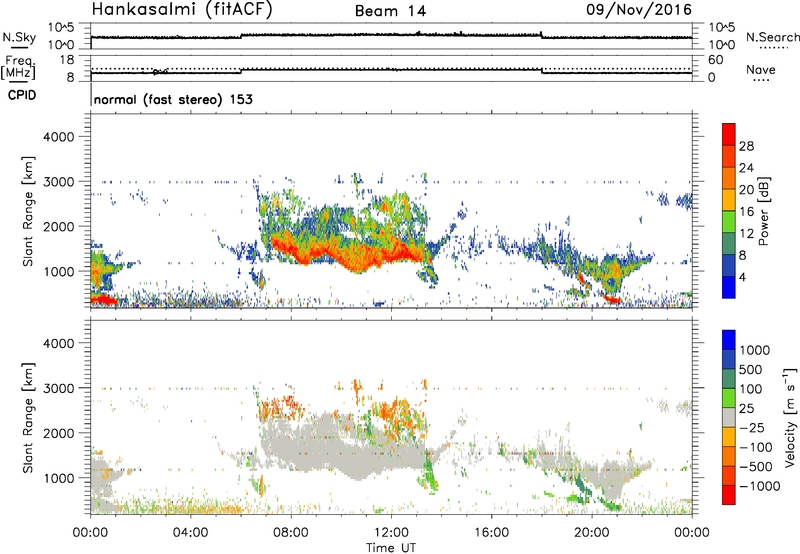Click the '04:00' time axis tick label
Image resolution: width=800 pixels, height=554 pixels.
190,533
